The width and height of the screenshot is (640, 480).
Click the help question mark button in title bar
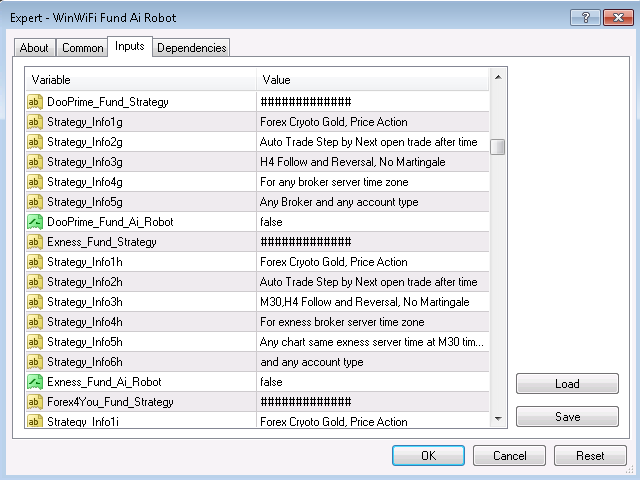(585, 18)
